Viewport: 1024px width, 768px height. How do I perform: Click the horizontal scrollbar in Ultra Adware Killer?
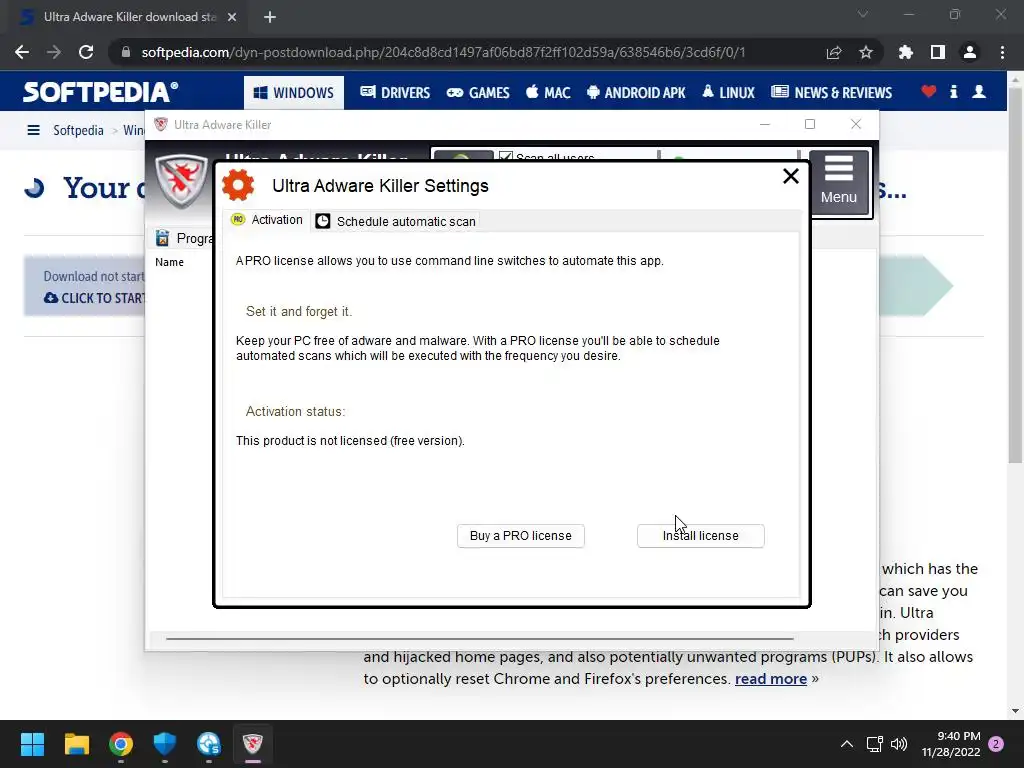point(480,639)
